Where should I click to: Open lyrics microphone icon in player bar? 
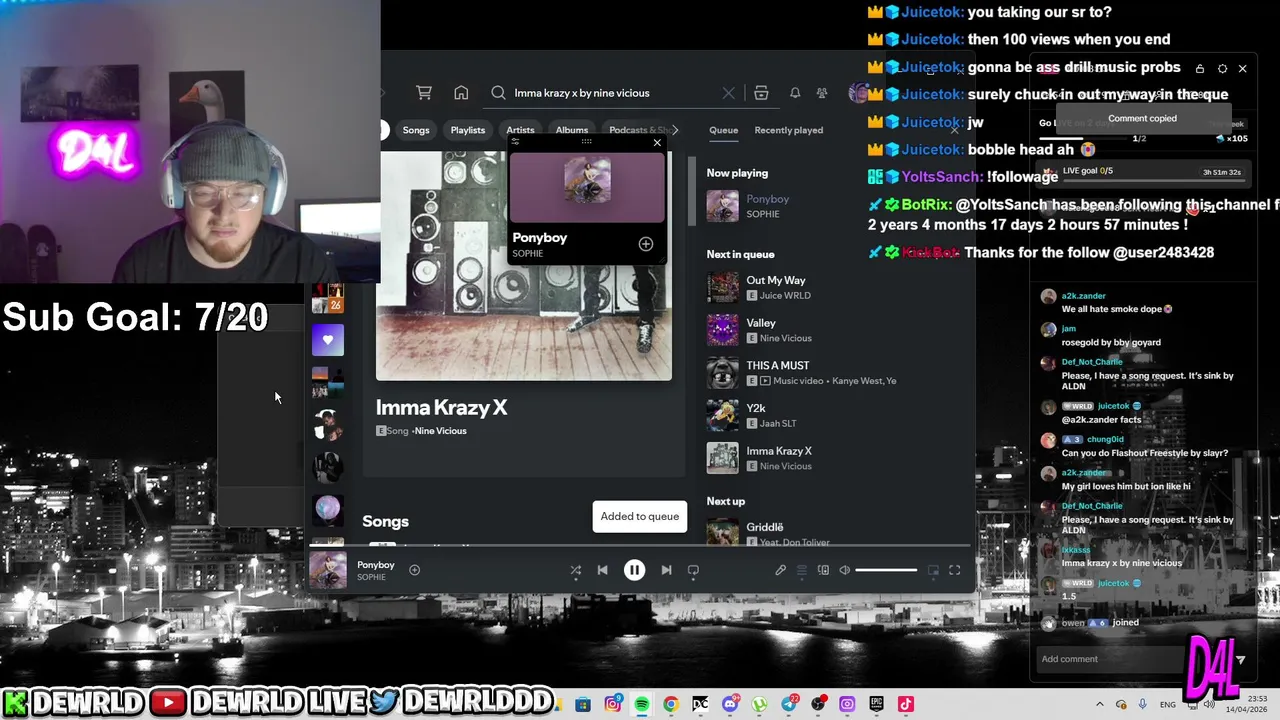780,570
